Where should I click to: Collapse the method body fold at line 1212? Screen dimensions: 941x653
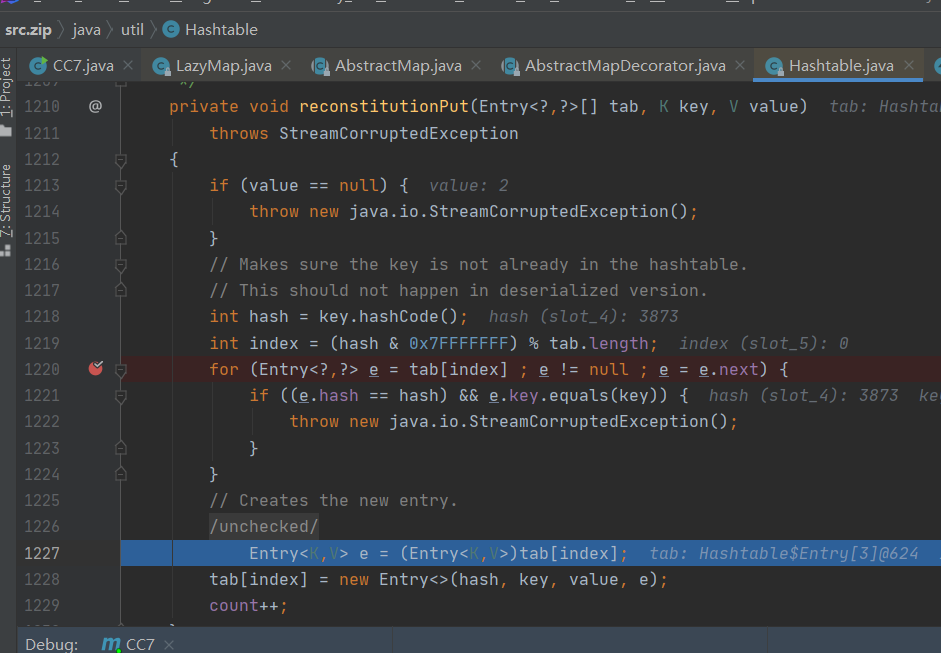click(x=121, y=160)
